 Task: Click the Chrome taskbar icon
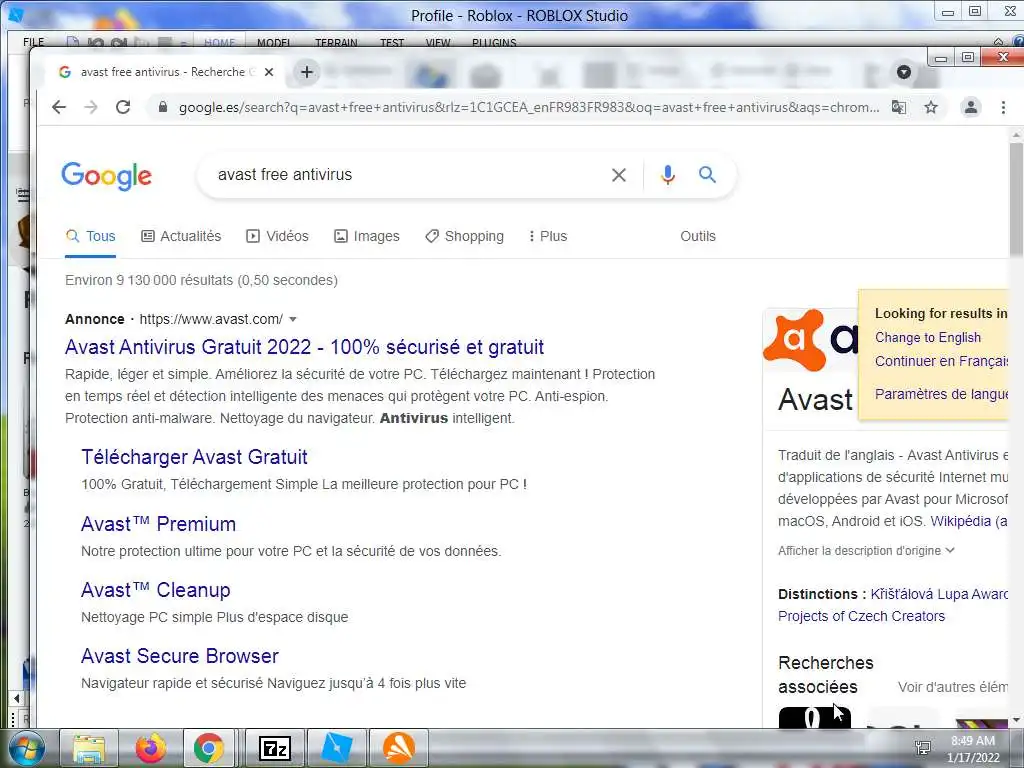[208, 748]
